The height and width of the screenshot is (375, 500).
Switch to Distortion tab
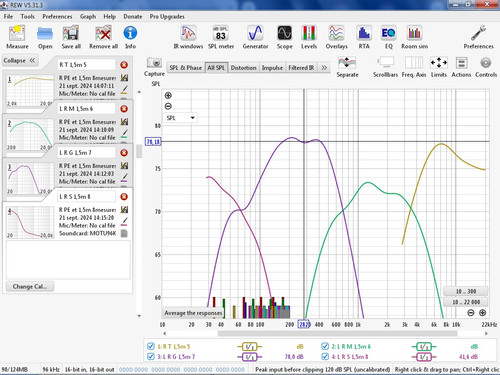point(243,68)
